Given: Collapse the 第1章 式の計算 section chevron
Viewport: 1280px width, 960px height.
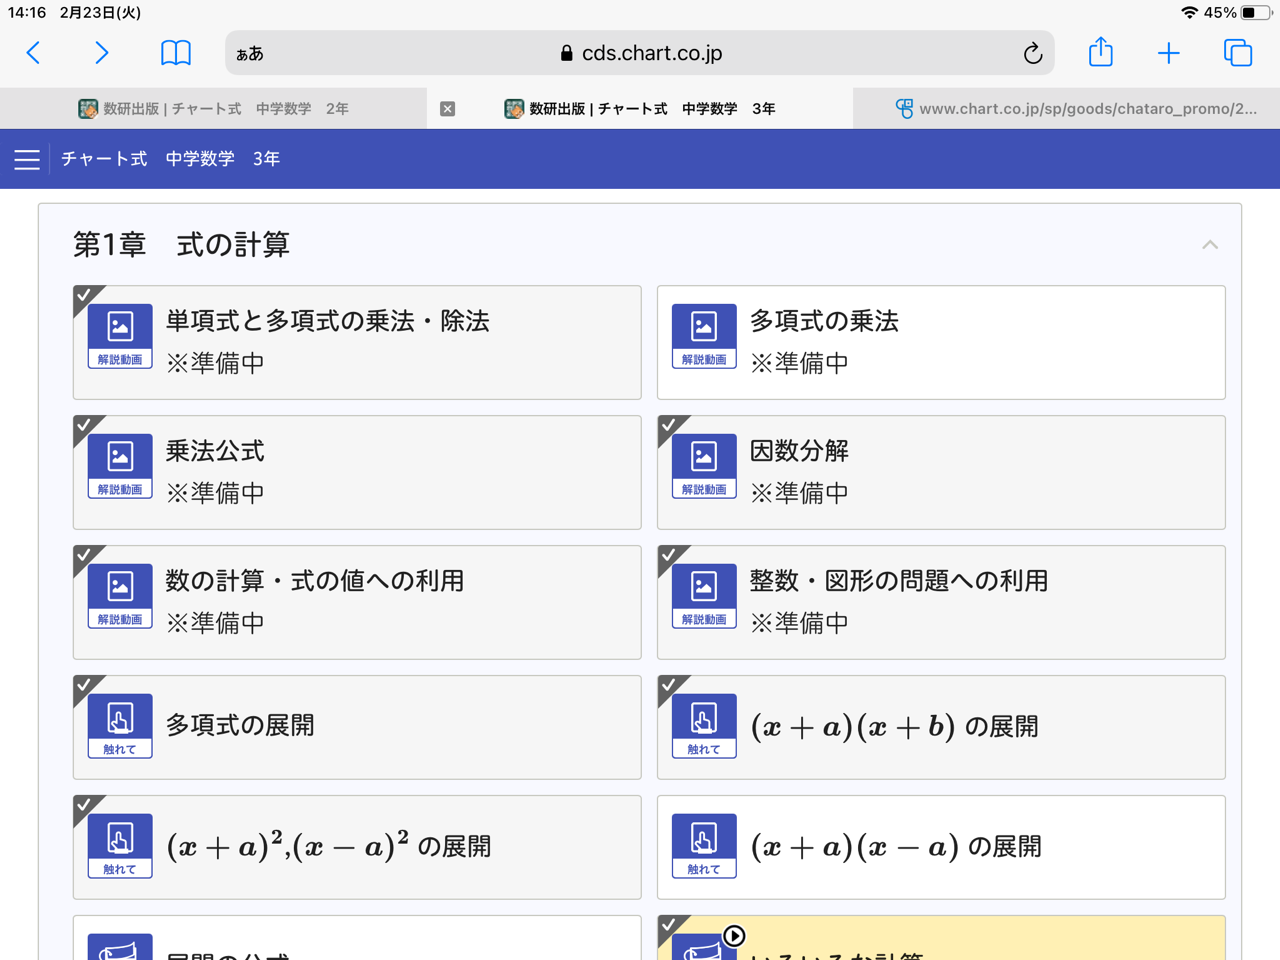Looking at the screenshot, I should 1210,244.
